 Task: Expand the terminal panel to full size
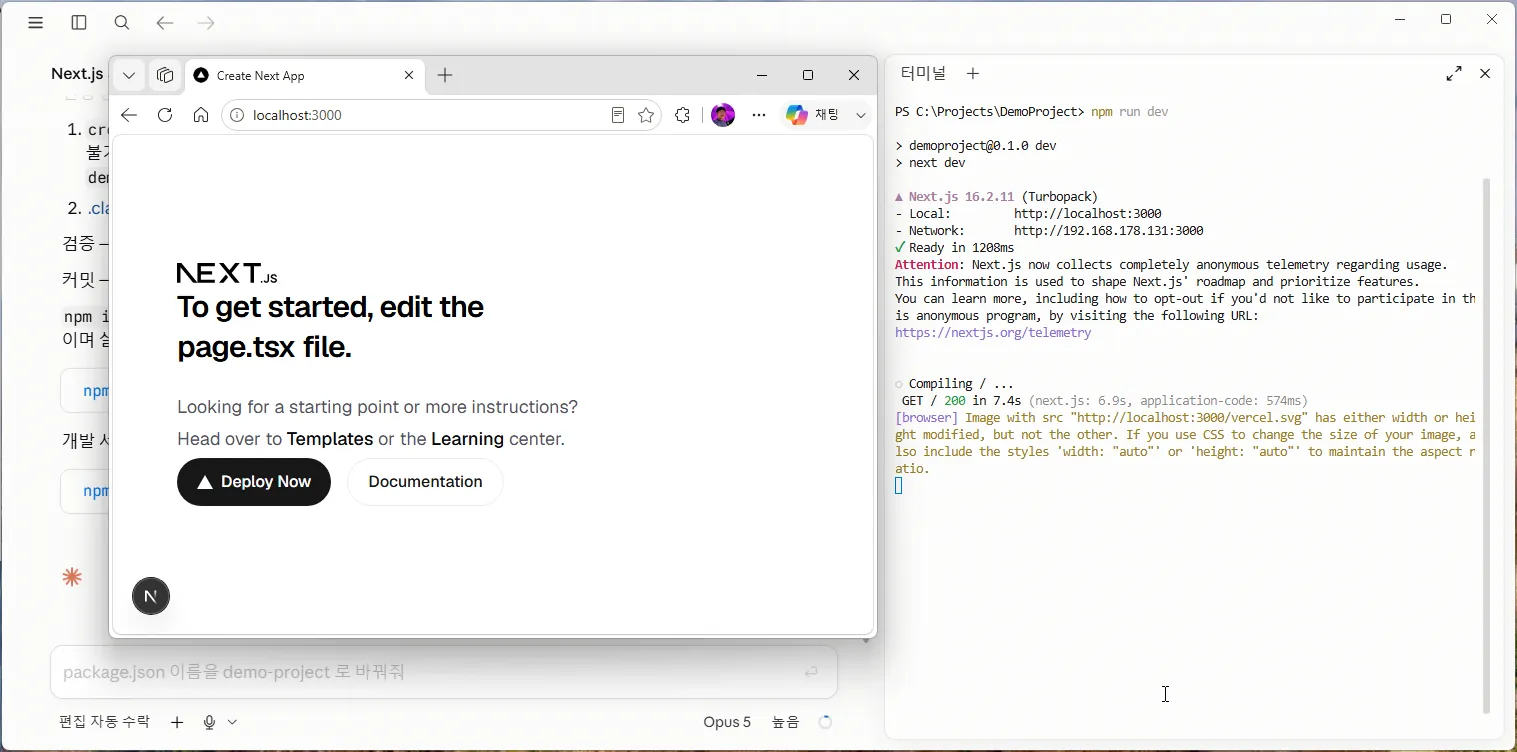[1454, 73]
